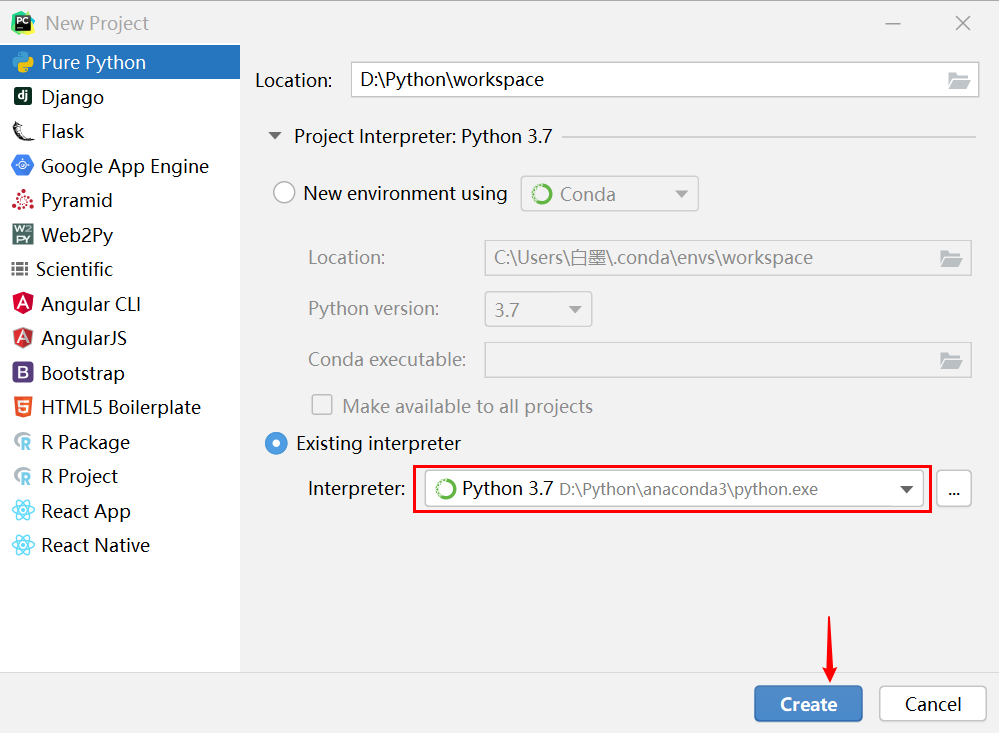Tick Make available to all projects checkbox

tap(322, 405)
